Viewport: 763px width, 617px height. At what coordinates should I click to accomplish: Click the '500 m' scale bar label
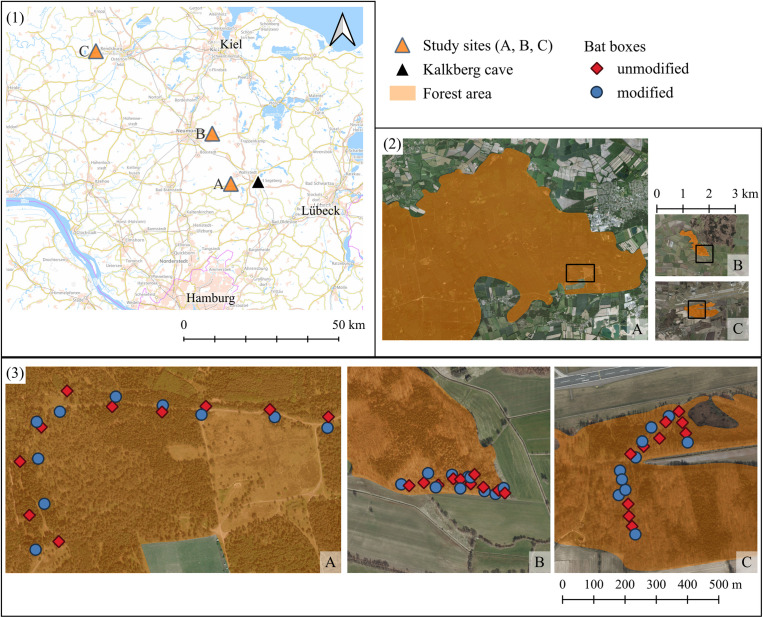[726, 584]
